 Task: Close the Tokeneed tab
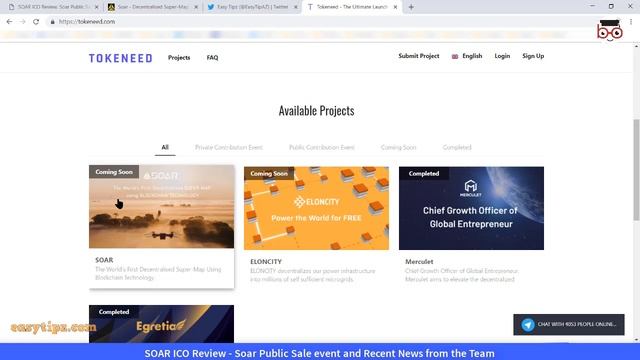click(x=395, y=7)
